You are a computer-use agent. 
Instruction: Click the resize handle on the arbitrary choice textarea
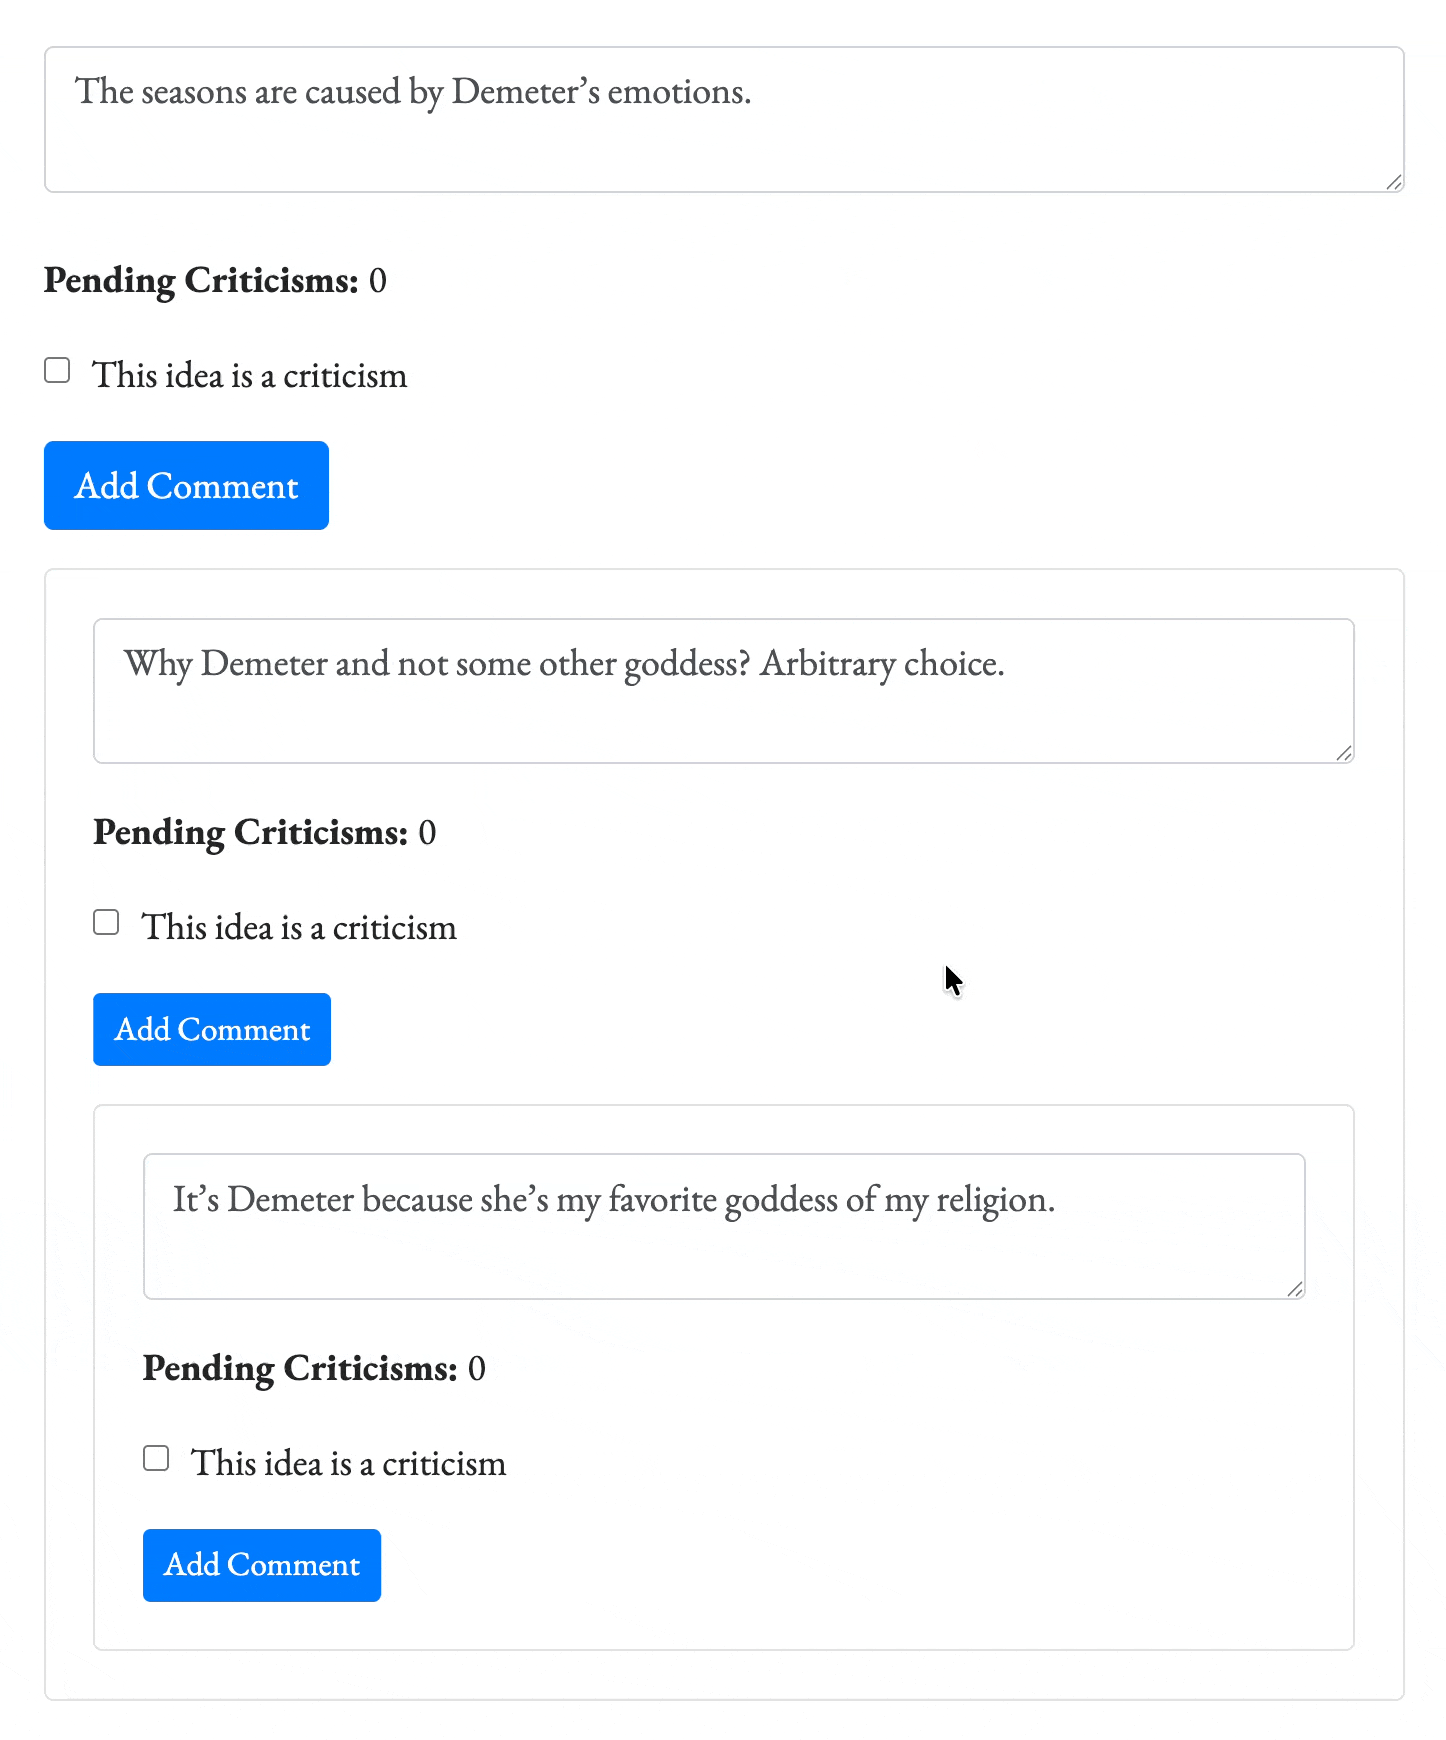[x=1344, y=755]
